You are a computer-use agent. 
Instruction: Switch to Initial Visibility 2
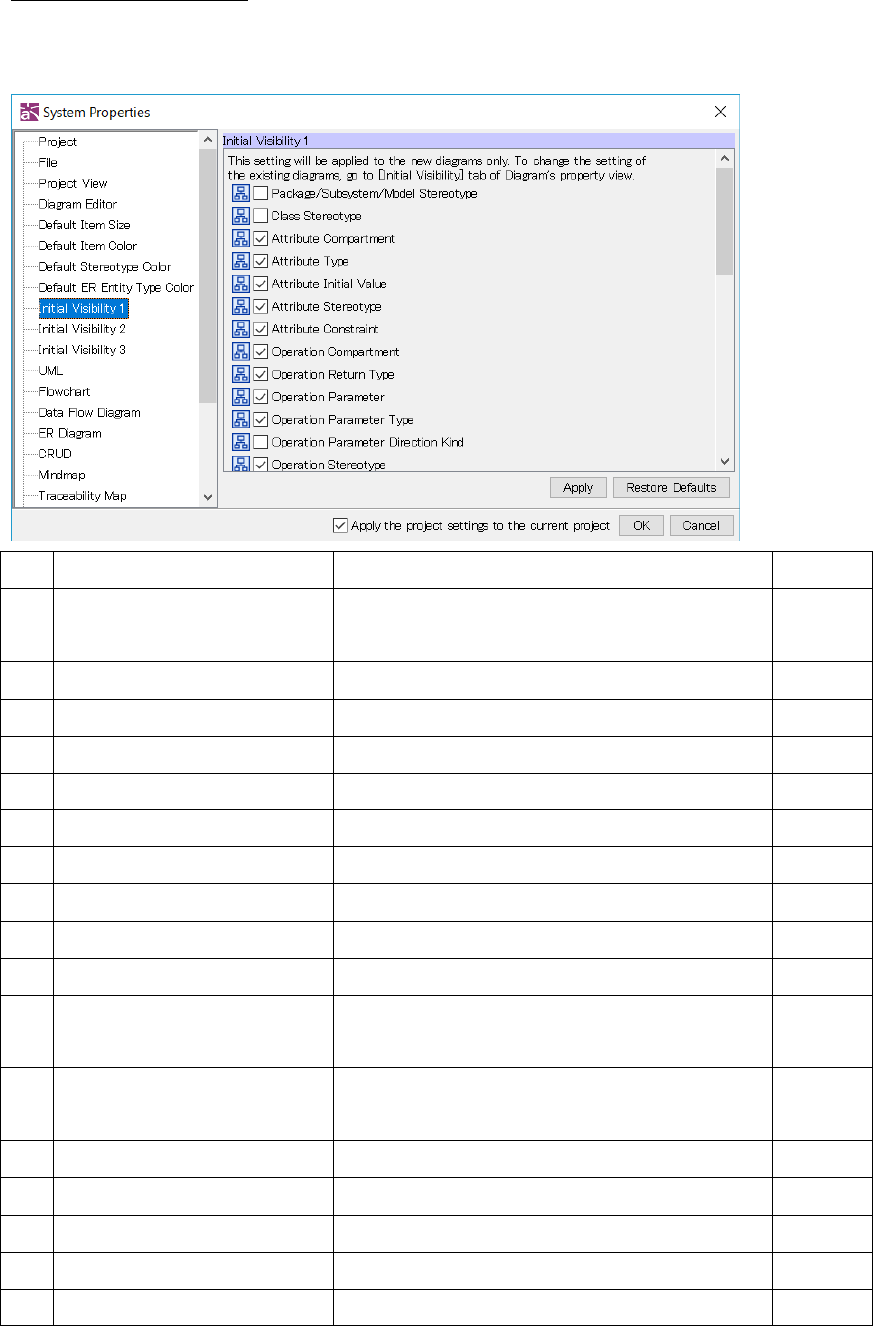click(x=82, y=329)
